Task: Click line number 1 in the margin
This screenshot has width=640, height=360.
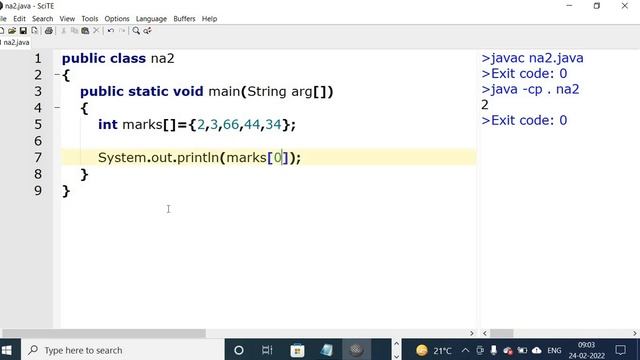Action: 38,58
